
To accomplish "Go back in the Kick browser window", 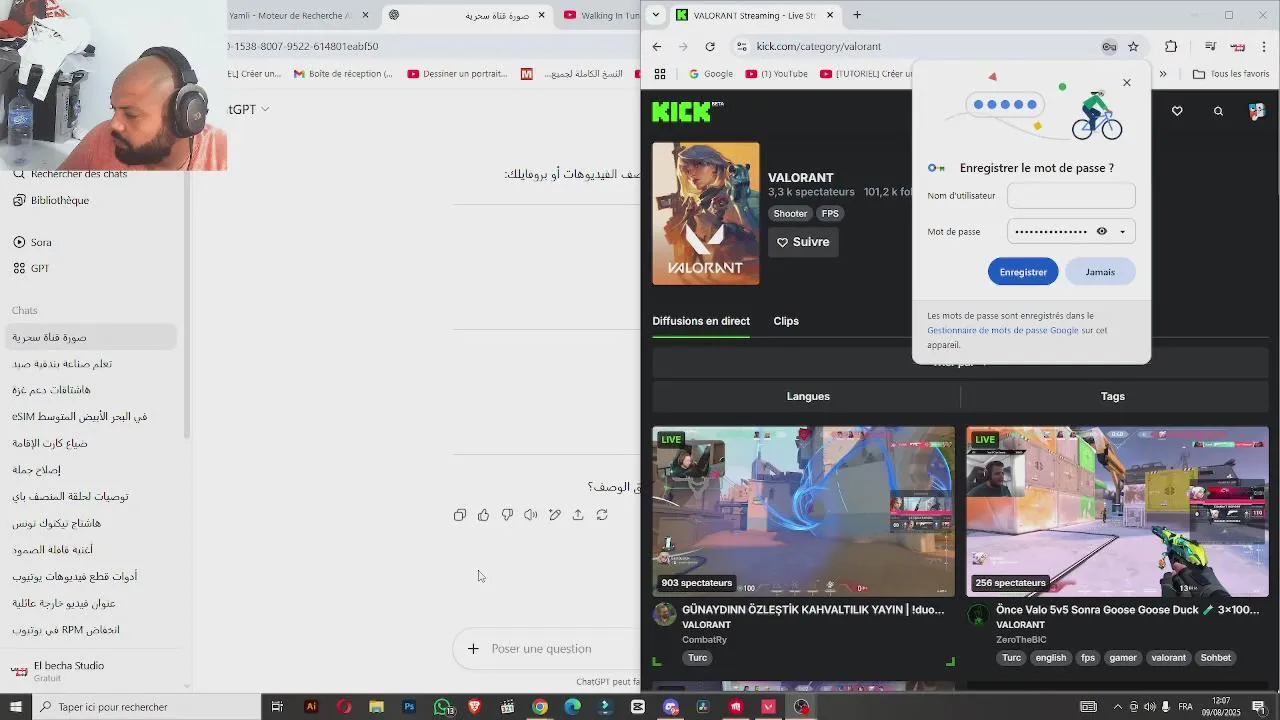I will (657, 46).
